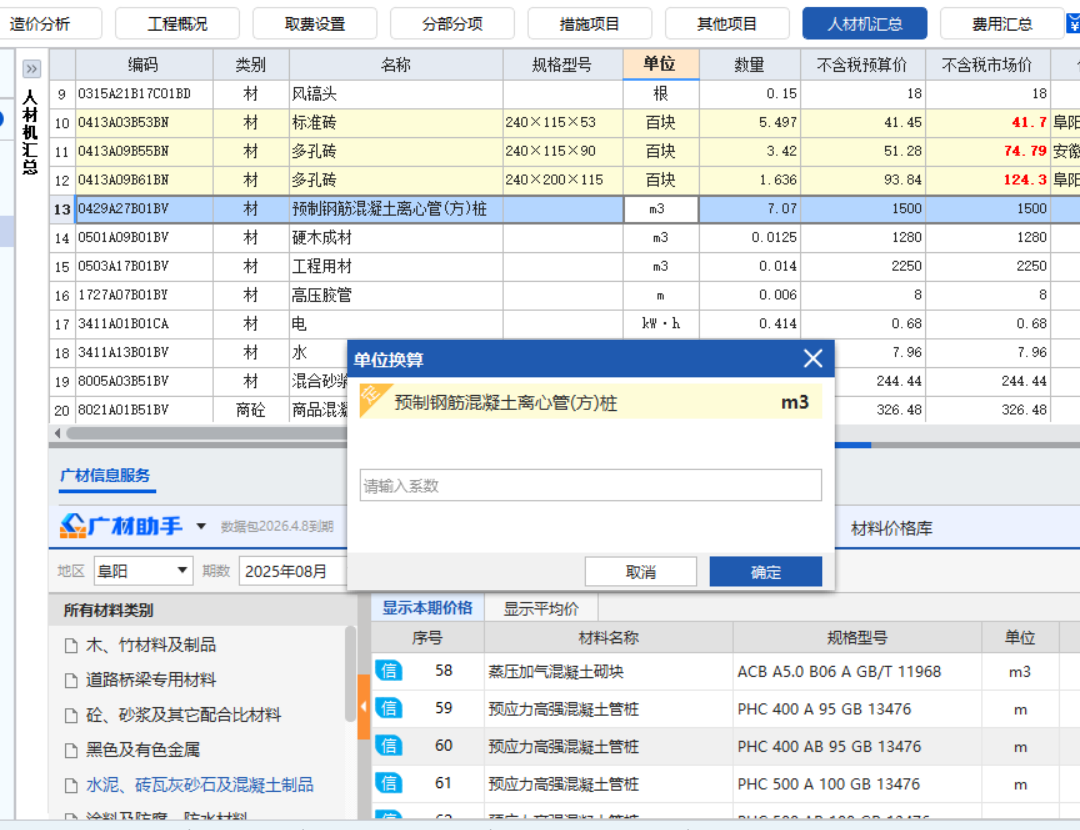Close the 单位换算 dialog

point(813,358)
